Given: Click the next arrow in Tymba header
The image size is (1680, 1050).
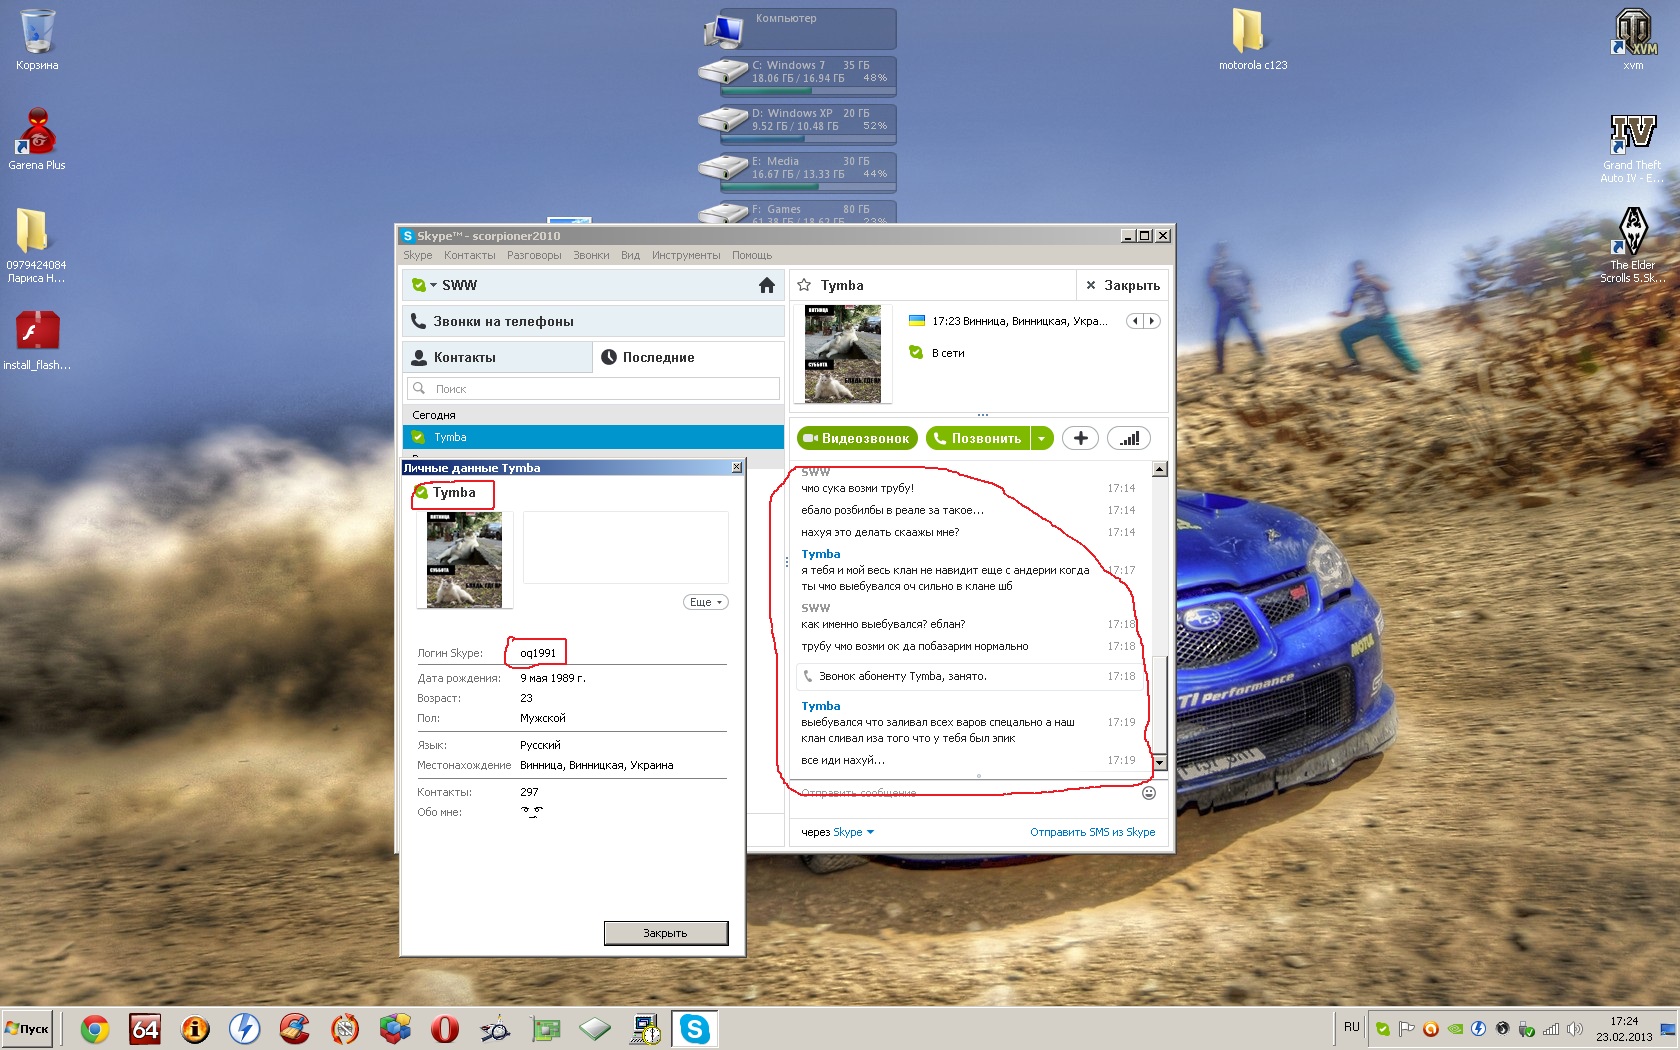Looking at the screenshot, I should (x=1152, y=321).
